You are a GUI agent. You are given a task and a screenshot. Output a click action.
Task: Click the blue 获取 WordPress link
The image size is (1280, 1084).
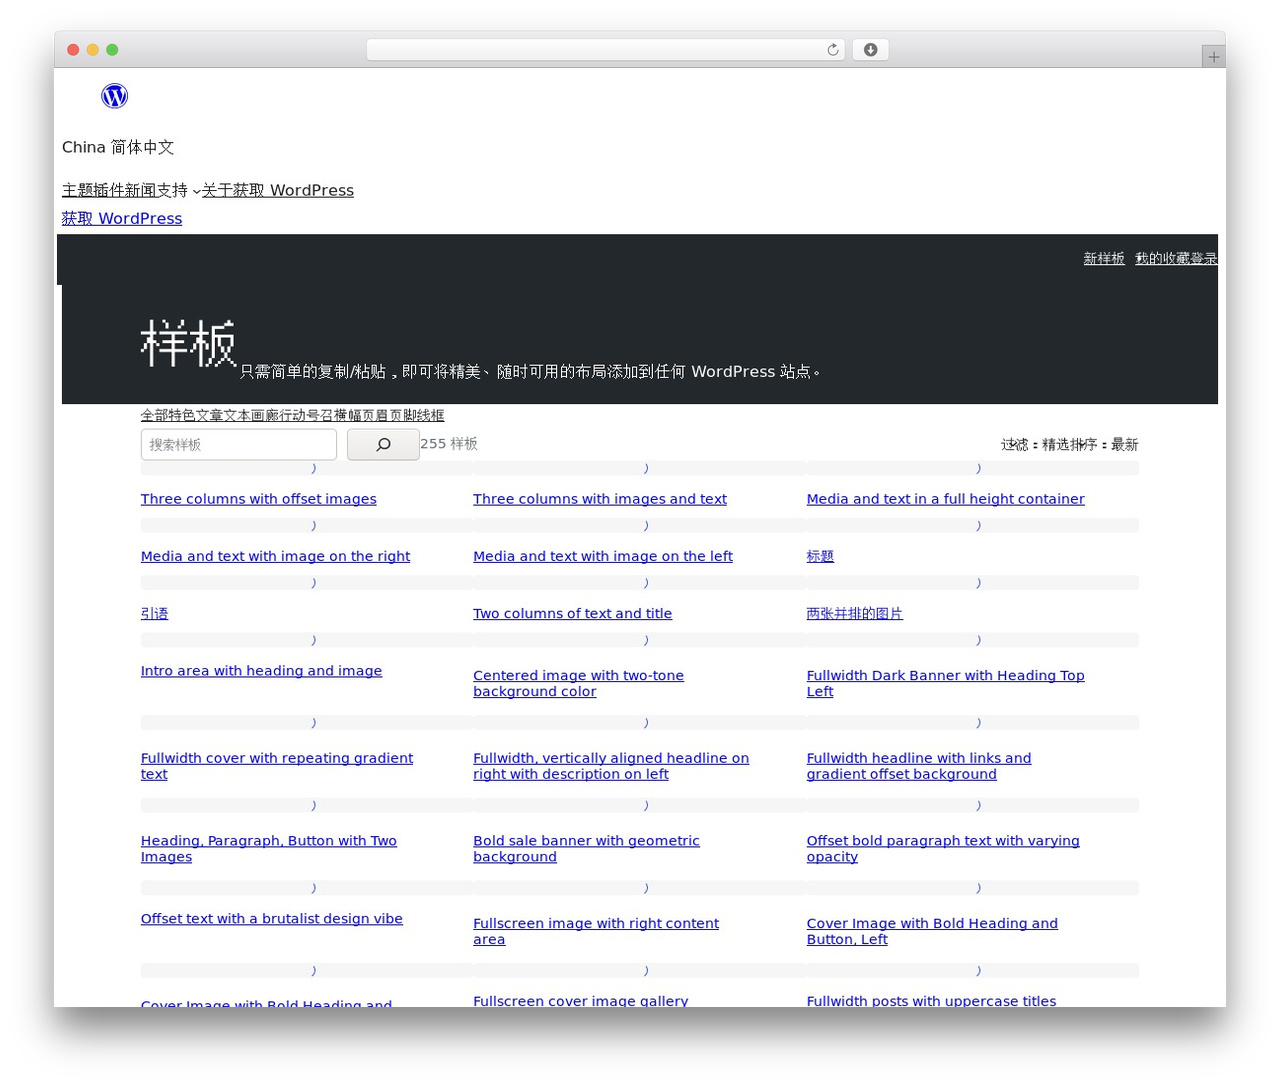(122, 219)
